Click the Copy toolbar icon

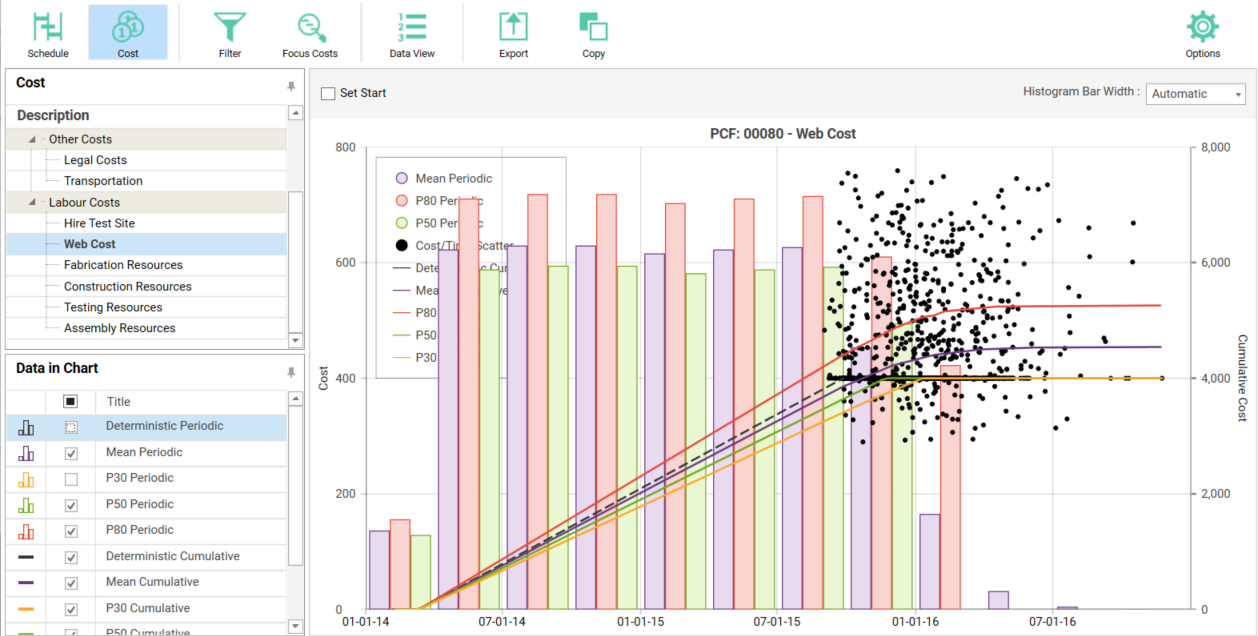[594, 27]
